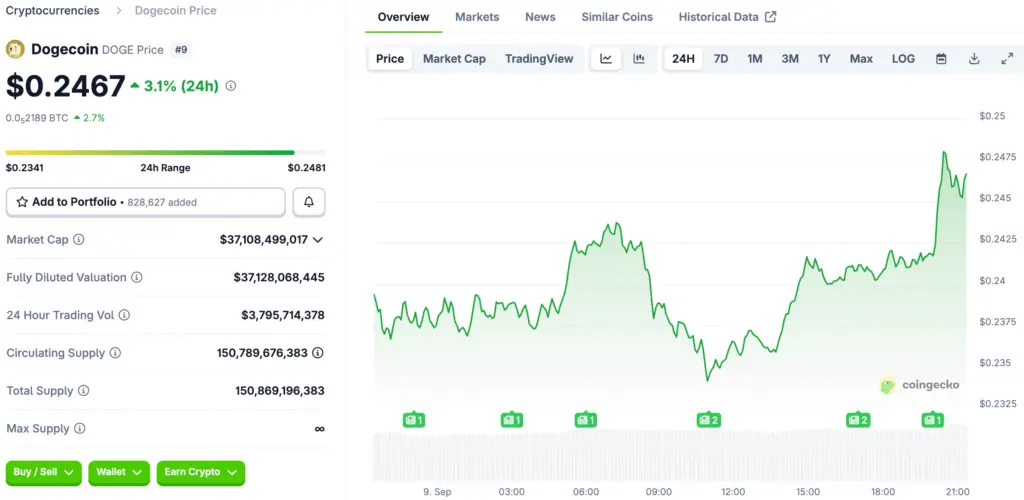Click the $3,795,714,378 trading volume value
Viewport: 1024px width, 500px height.
283,315
